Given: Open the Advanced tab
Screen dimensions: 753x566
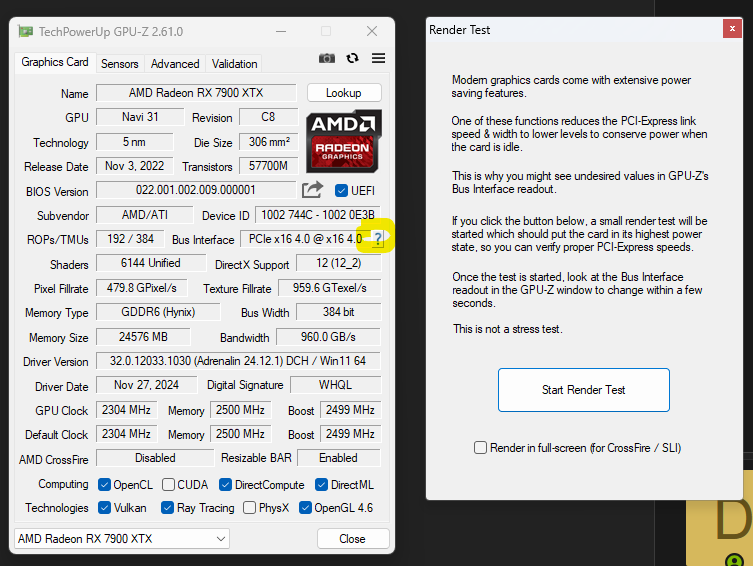Looking at the screenshot, I should click(x=175, y=64).
